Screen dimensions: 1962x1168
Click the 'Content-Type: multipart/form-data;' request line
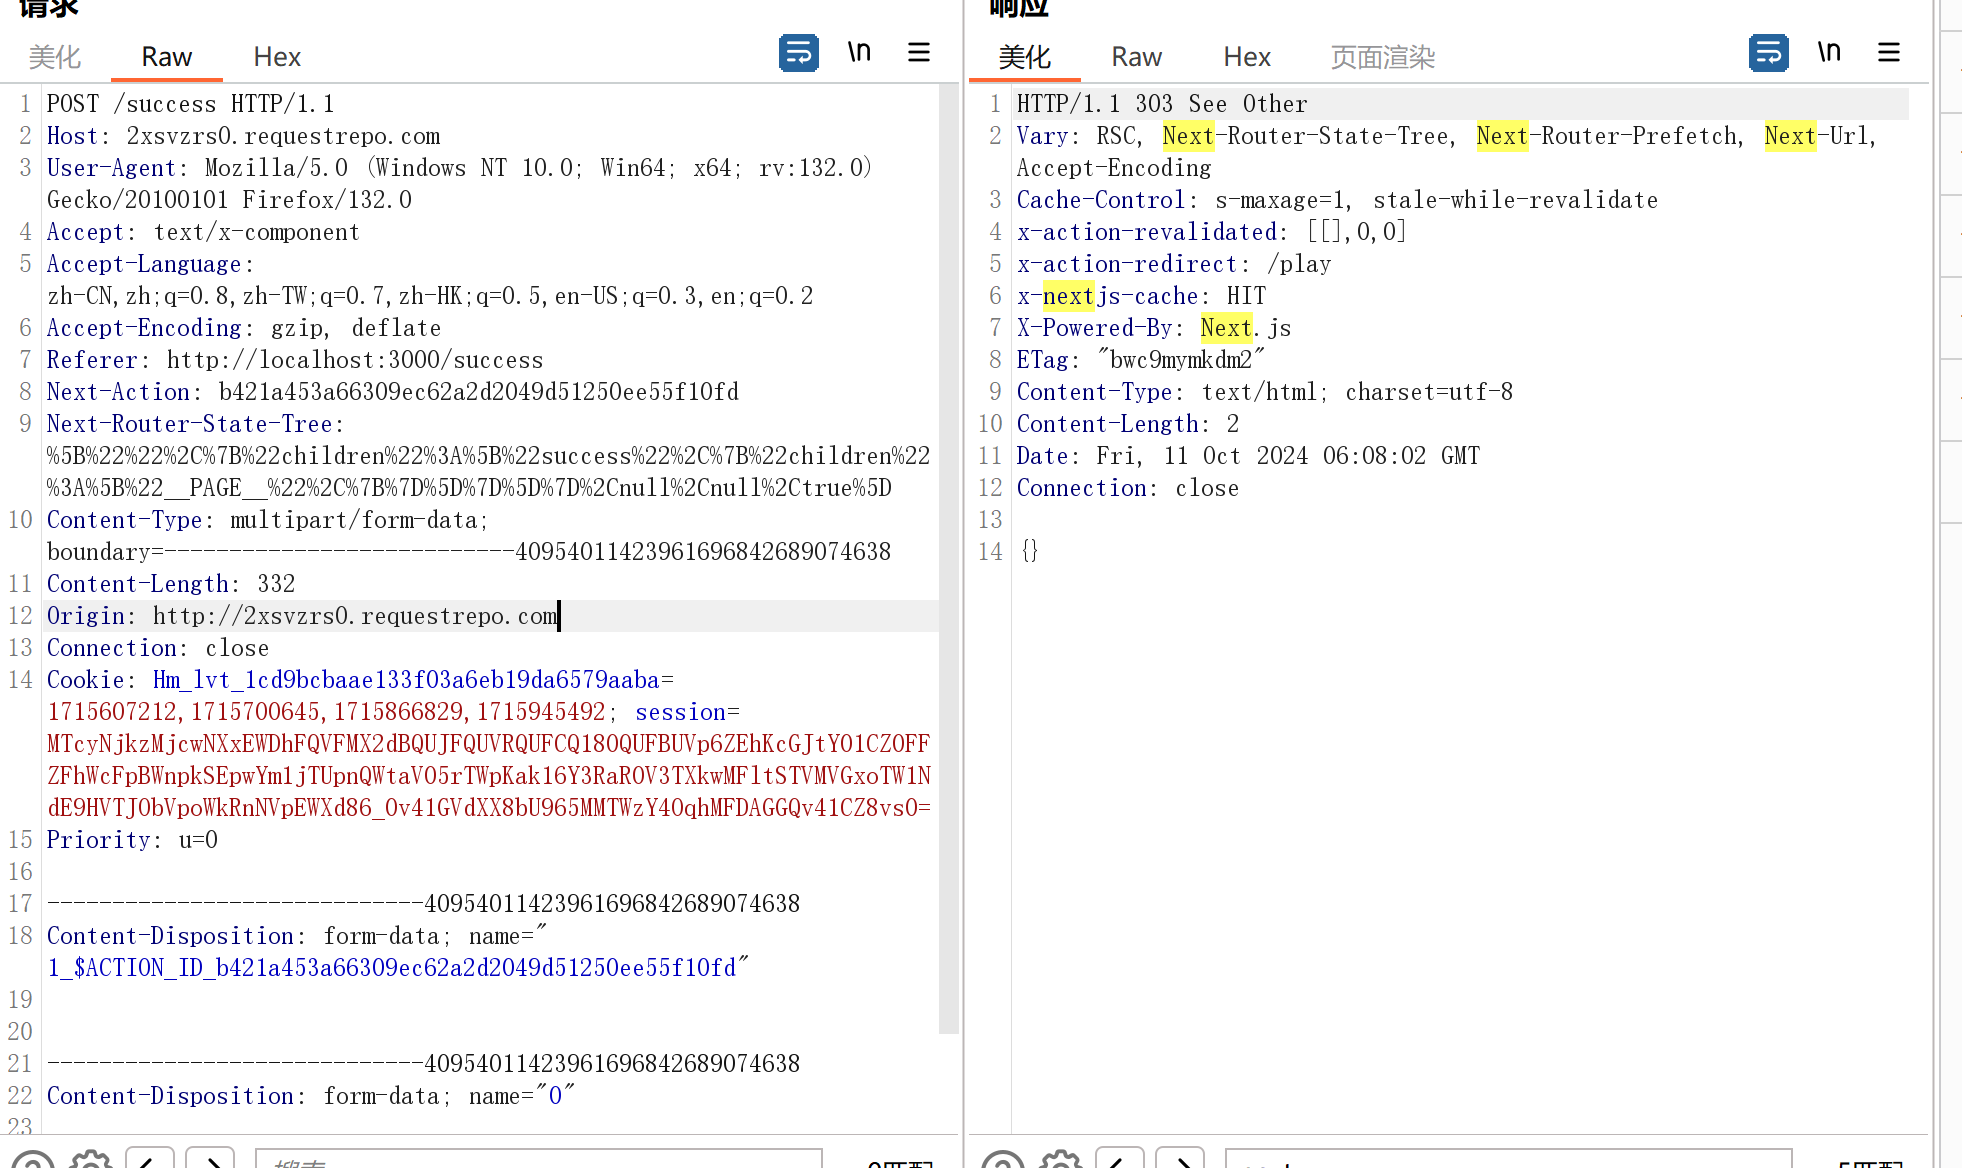(268, 520)
